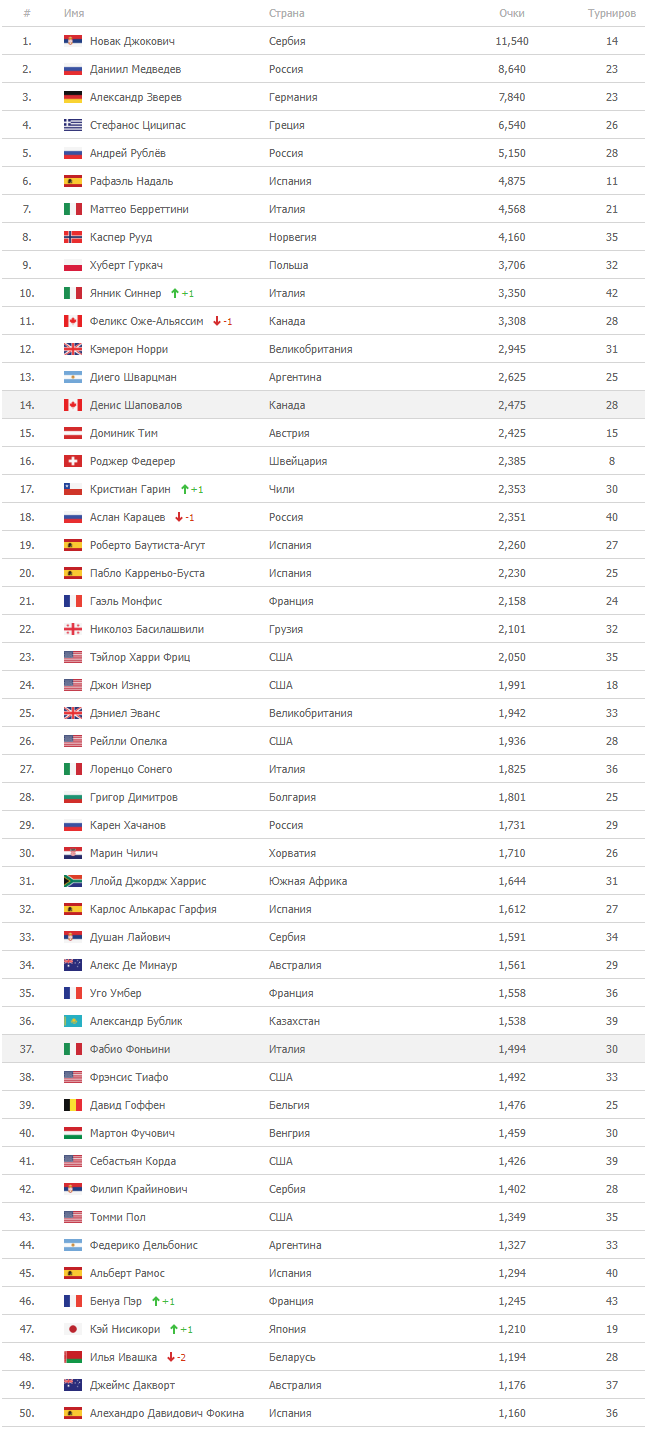Click the German flag beside Александр Зверев
Image resolution: width=645 pixels, height=1429 pixels.
click(72, 97)
